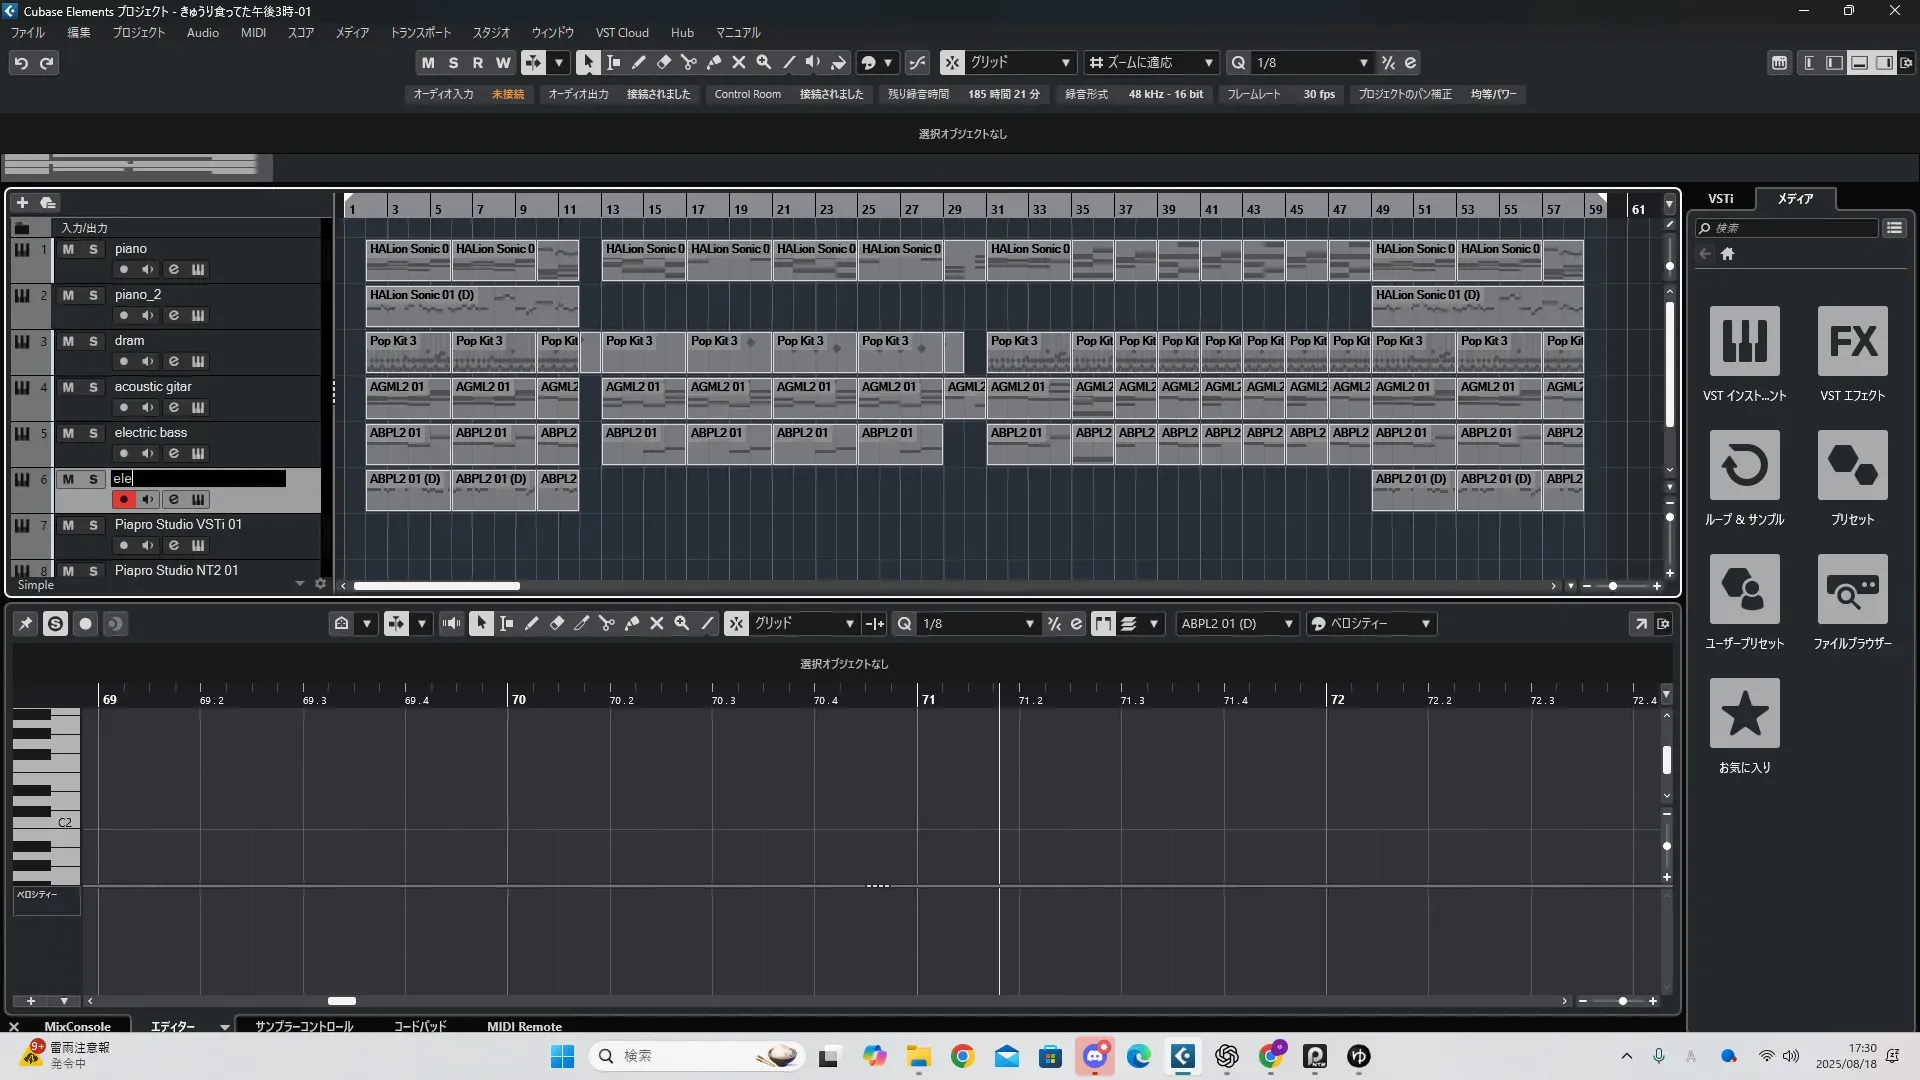Screen dimensions: 1920x1080
Task: Mute the piano track
Action: point(68,249)
